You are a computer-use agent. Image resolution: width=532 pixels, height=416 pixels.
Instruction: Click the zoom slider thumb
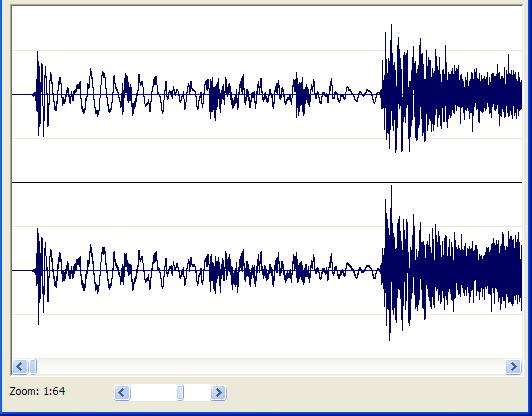[180, 393]
